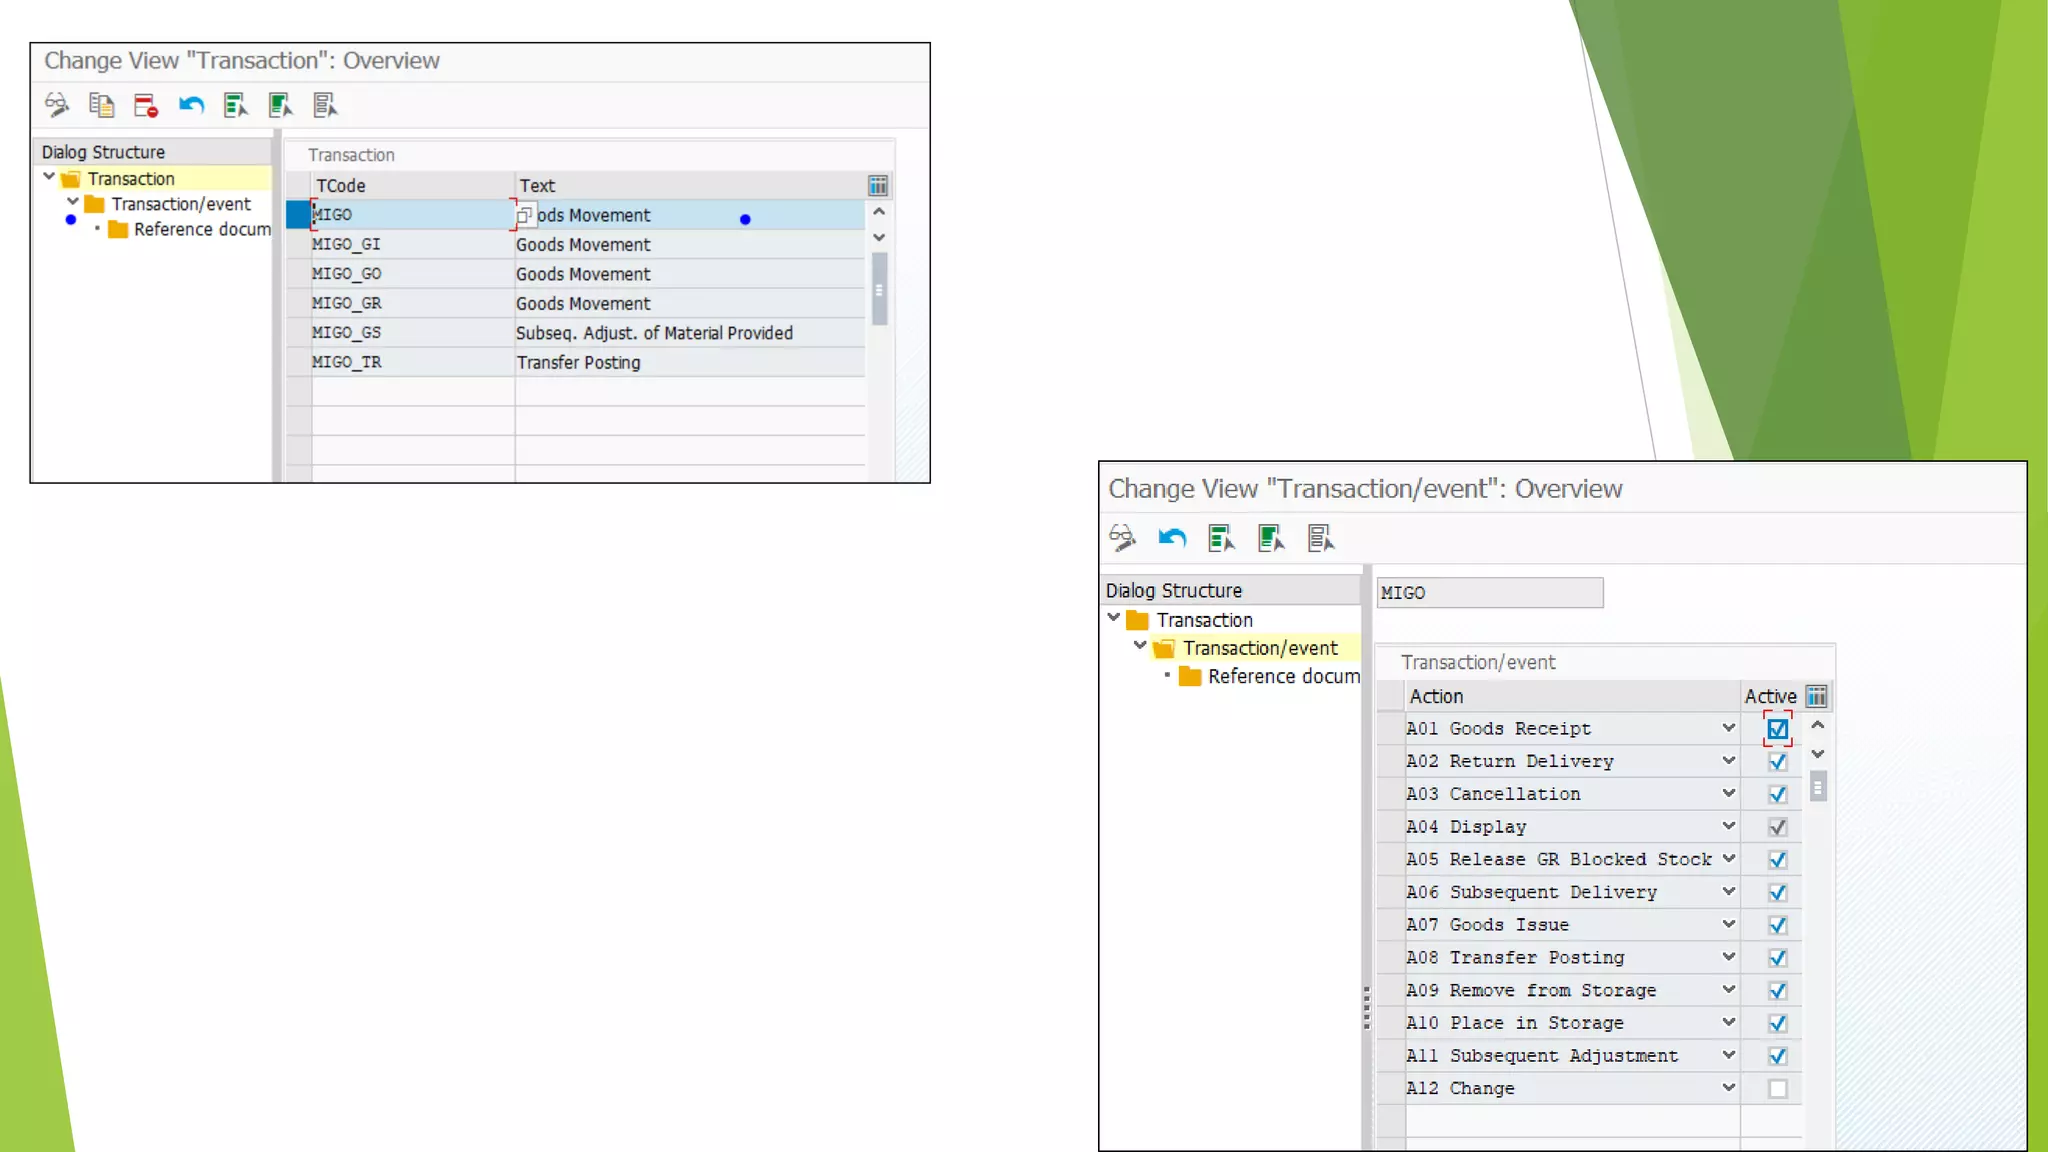Click the MIGO transaction input field
Screen dimensions: 2048x1152
[x=1488, y=593]
